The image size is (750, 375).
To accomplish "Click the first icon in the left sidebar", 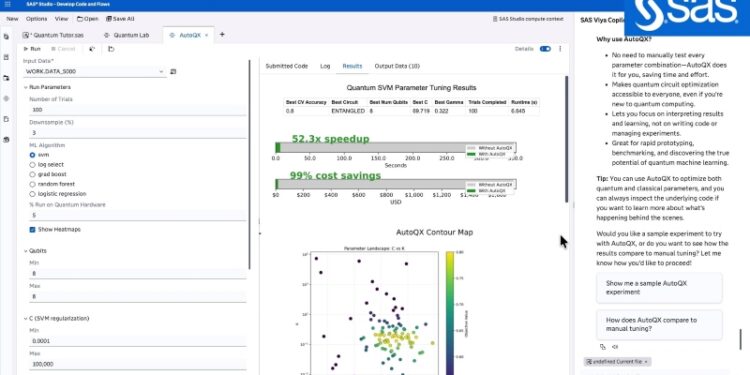I will [6, 36].
